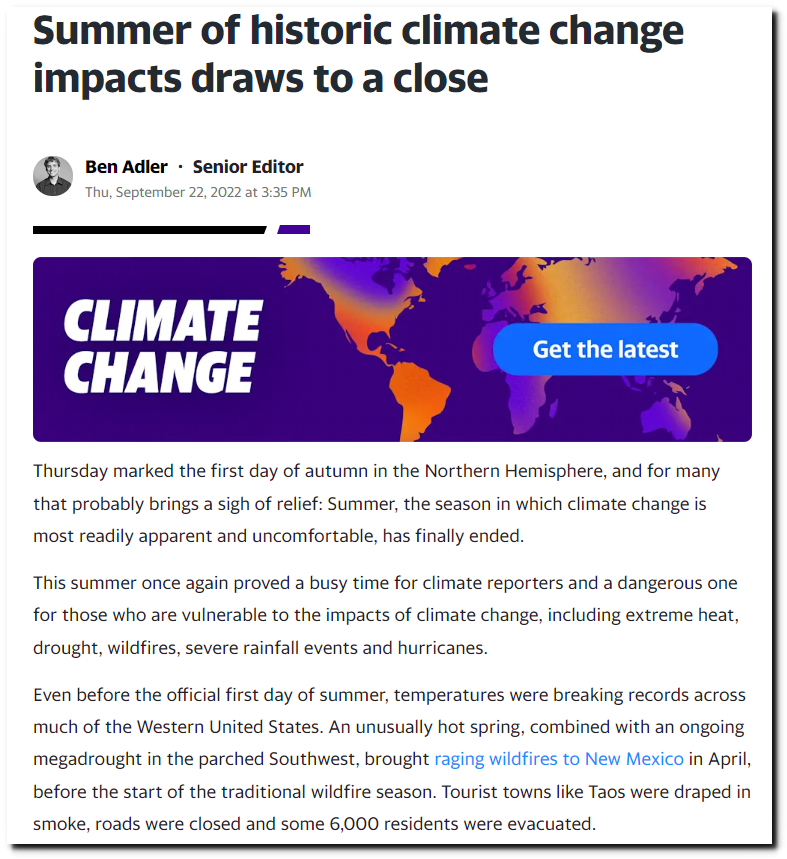Click the purple accent bar under byline
The height and width of the screenshot is (859, 787).
[x=294, y=230]
